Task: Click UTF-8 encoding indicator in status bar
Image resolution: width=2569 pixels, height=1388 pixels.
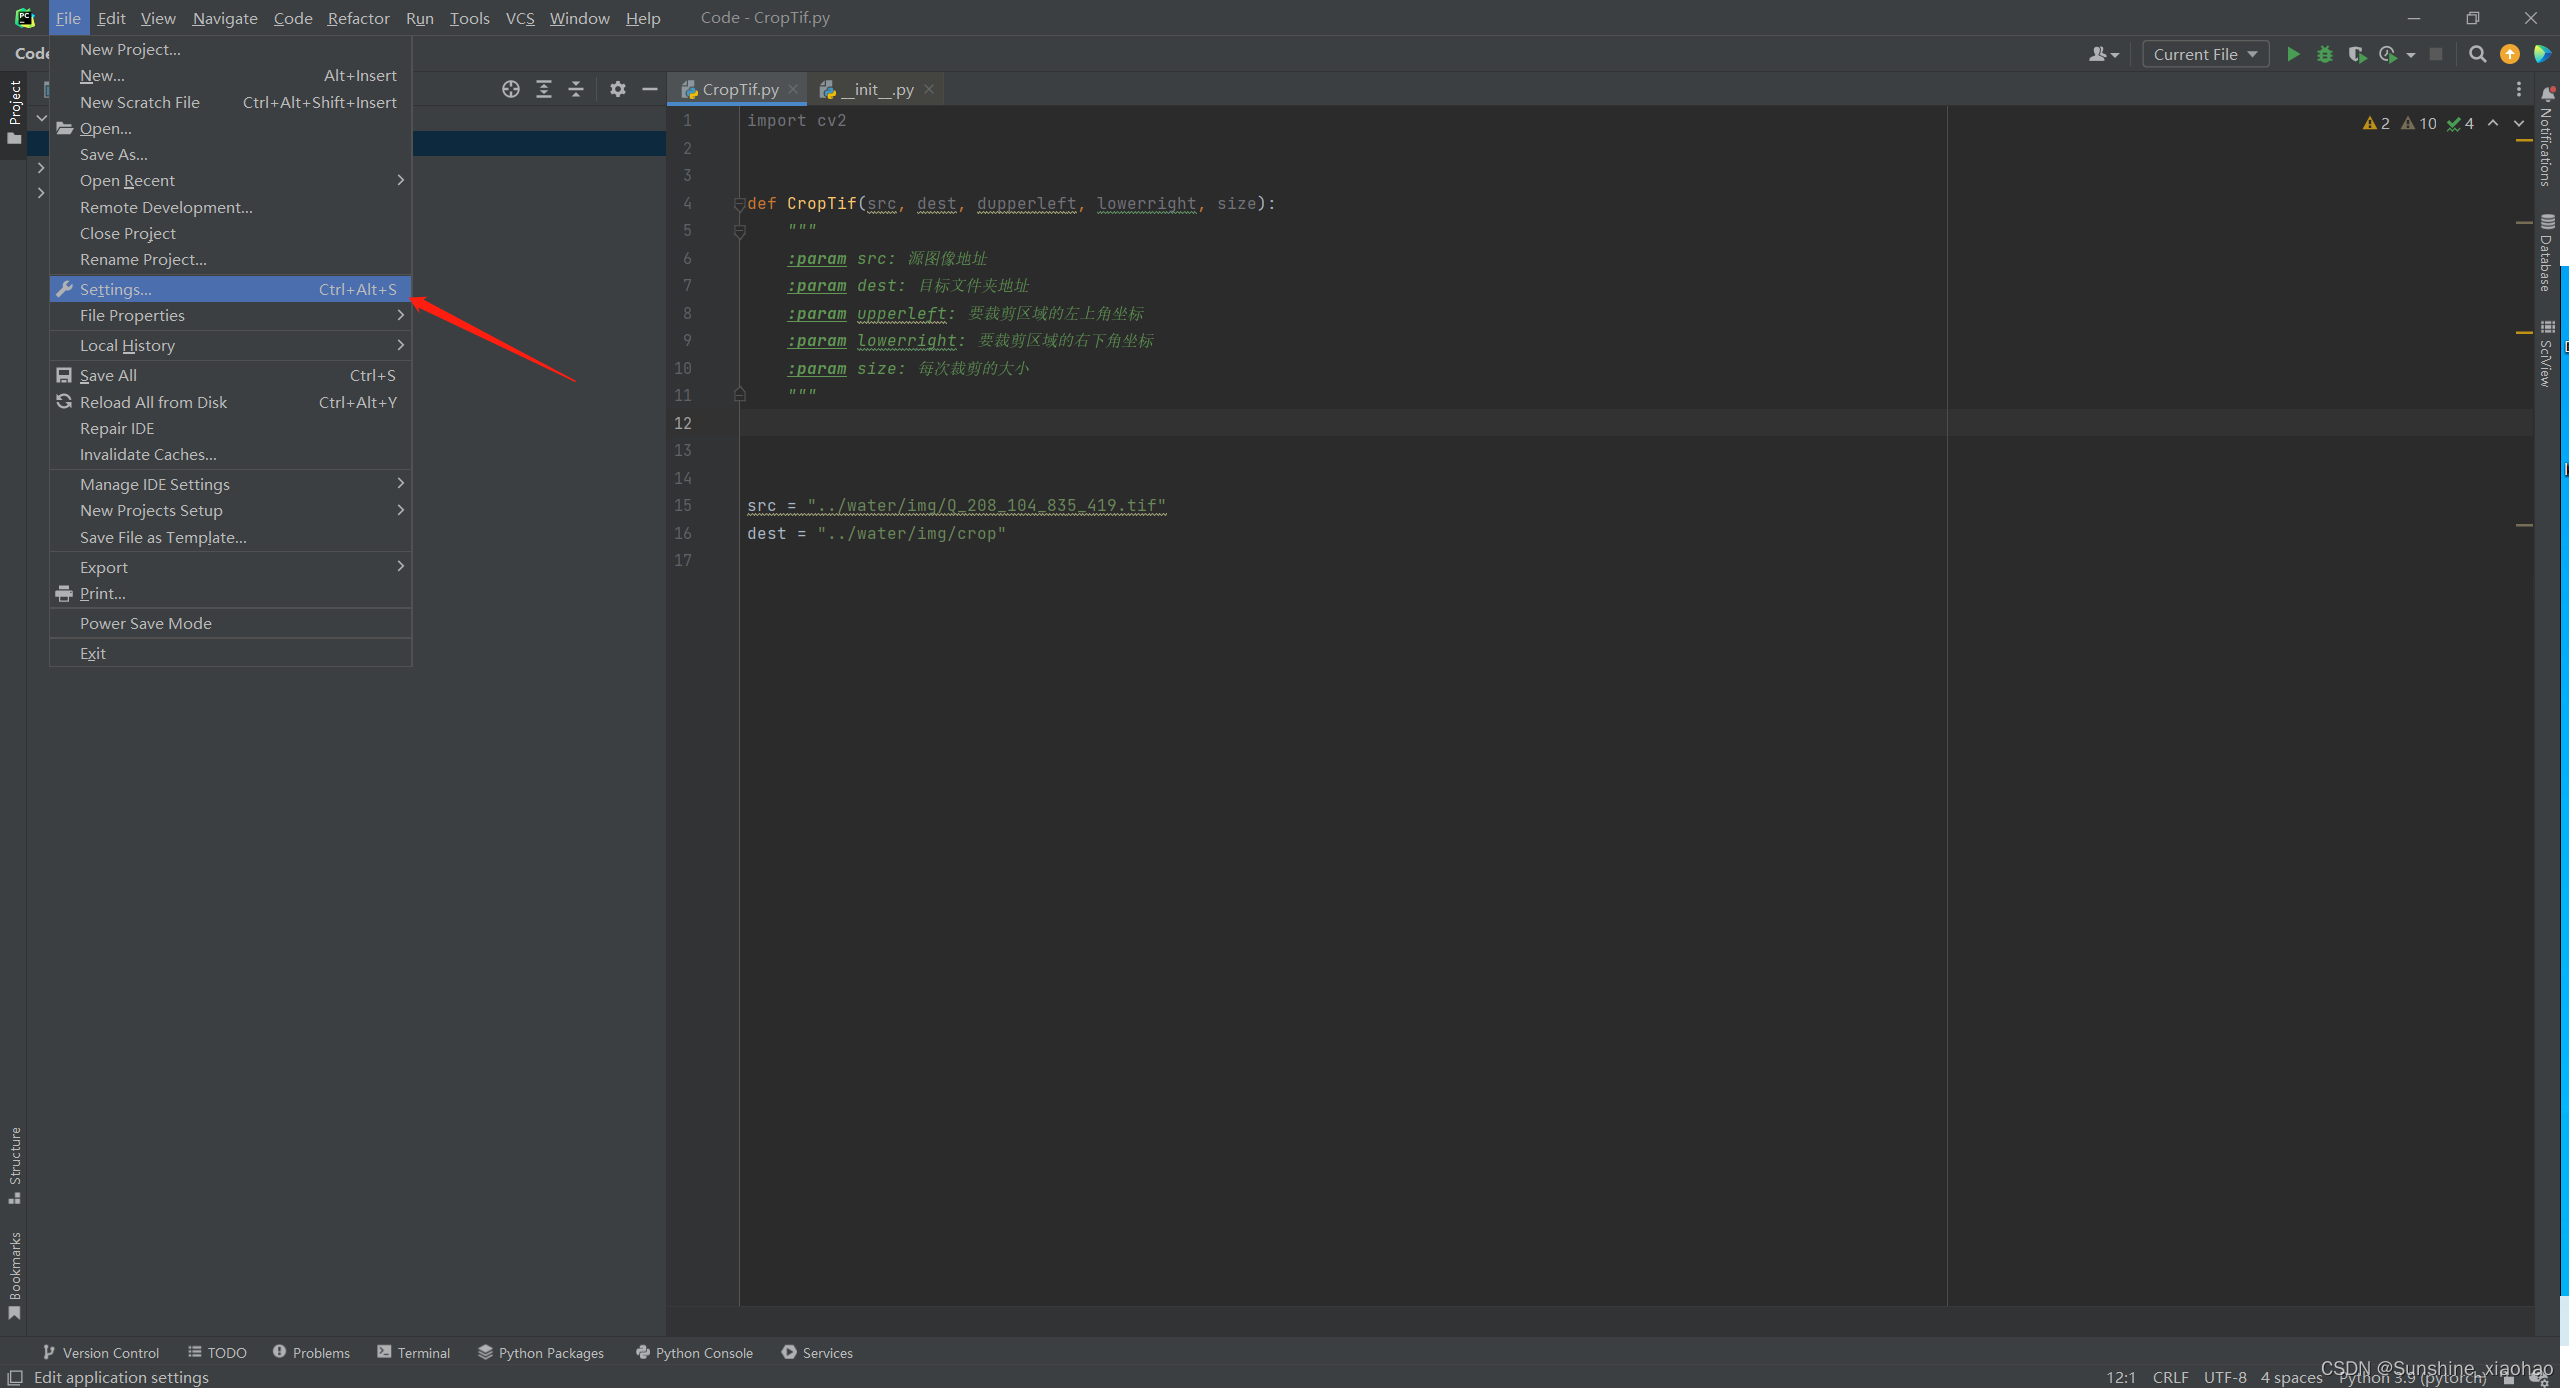Action: click(x=2225, y=1377)
